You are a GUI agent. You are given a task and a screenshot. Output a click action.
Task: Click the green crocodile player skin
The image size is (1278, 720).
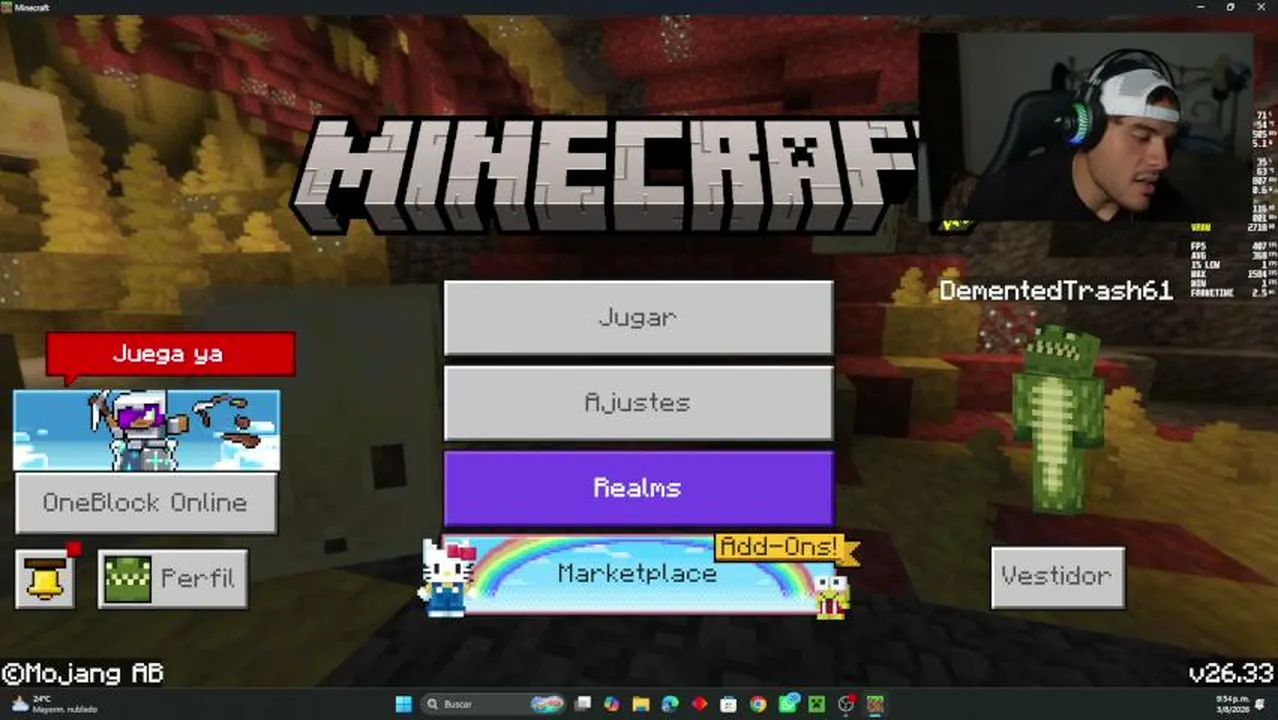click(x=1058, y=420)
